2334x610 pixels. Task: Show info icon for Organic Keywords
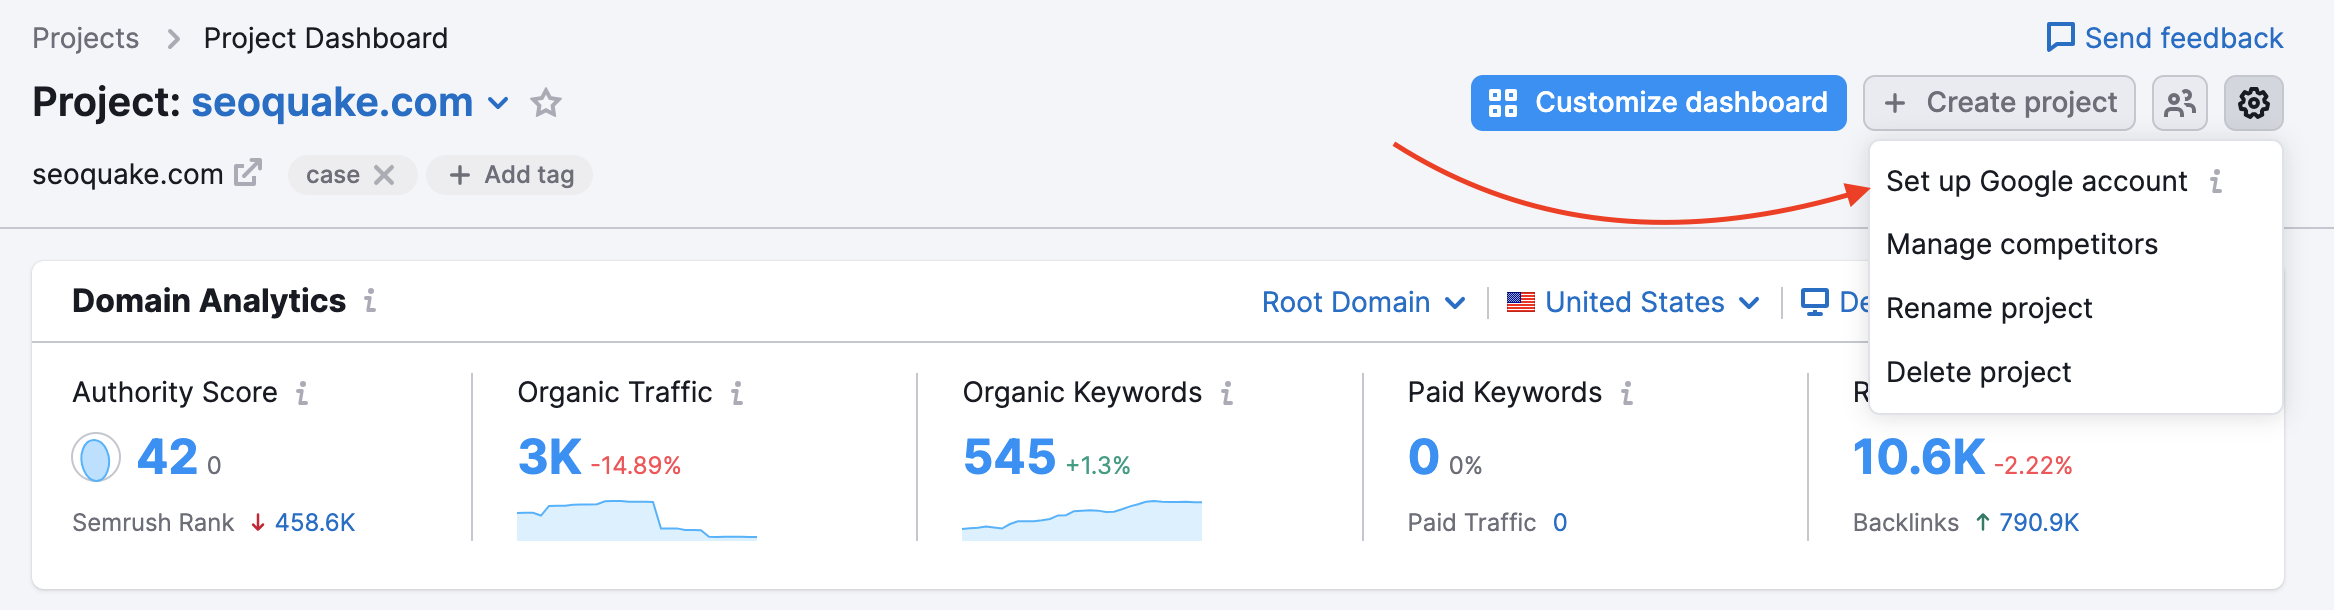(x=1227, y=393)
